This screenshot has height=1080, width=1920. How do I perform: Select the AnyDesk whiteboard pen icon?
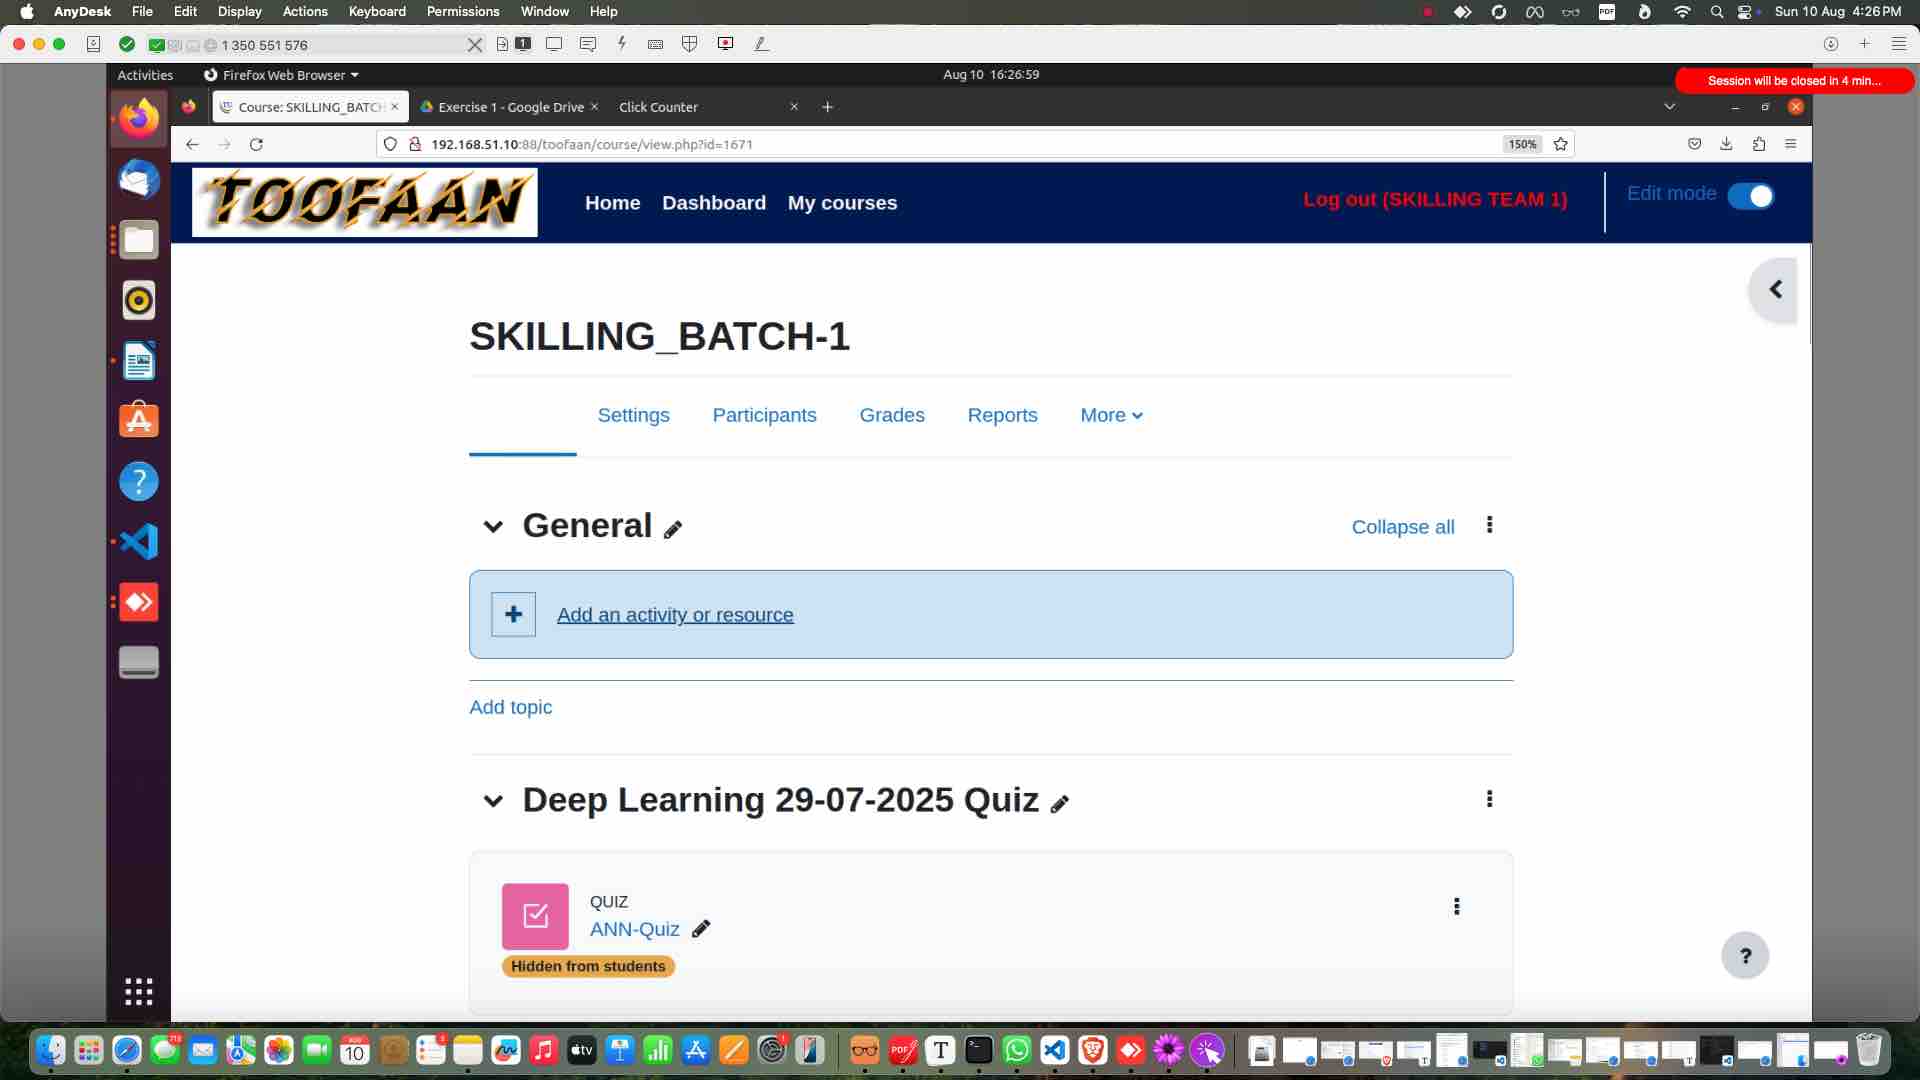762,44
